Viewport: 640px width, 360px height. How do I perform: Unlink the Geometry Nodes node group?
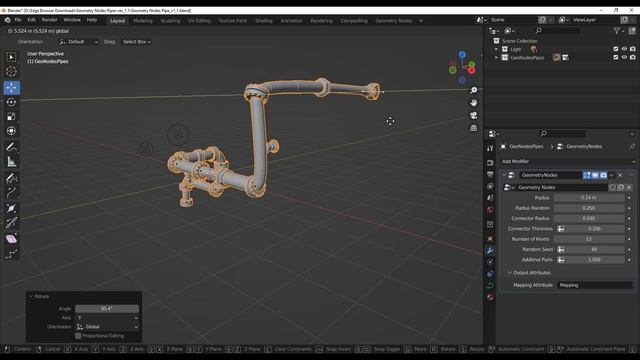click(629, 187)
